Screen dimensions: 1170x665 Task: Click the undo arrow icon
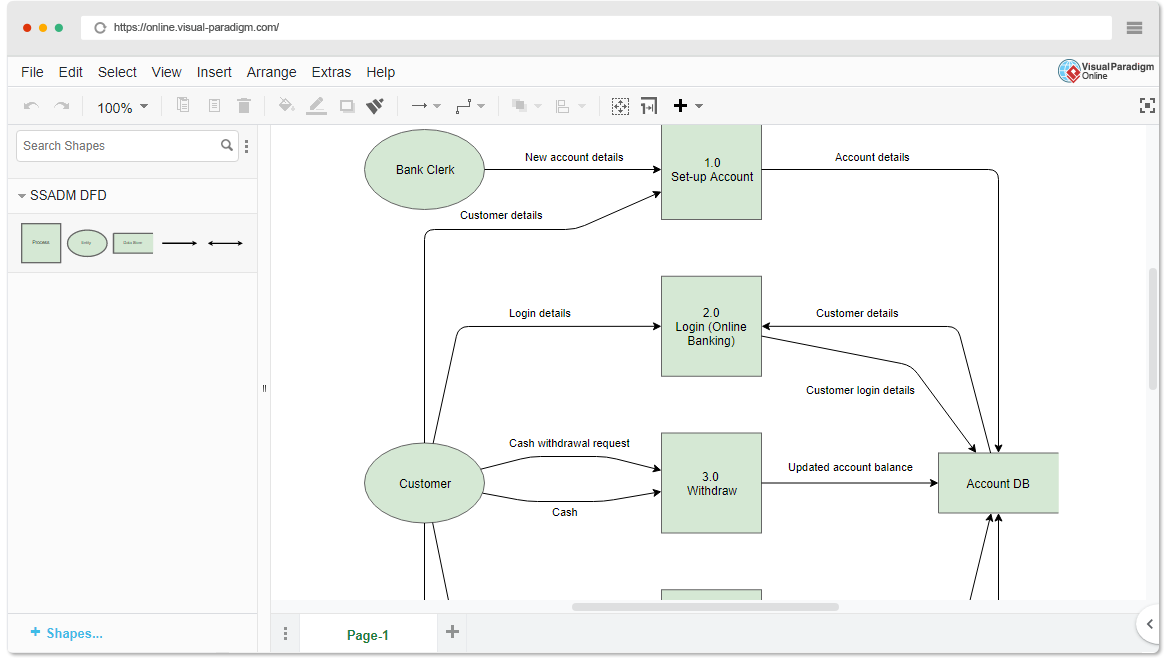coord(30,105)
